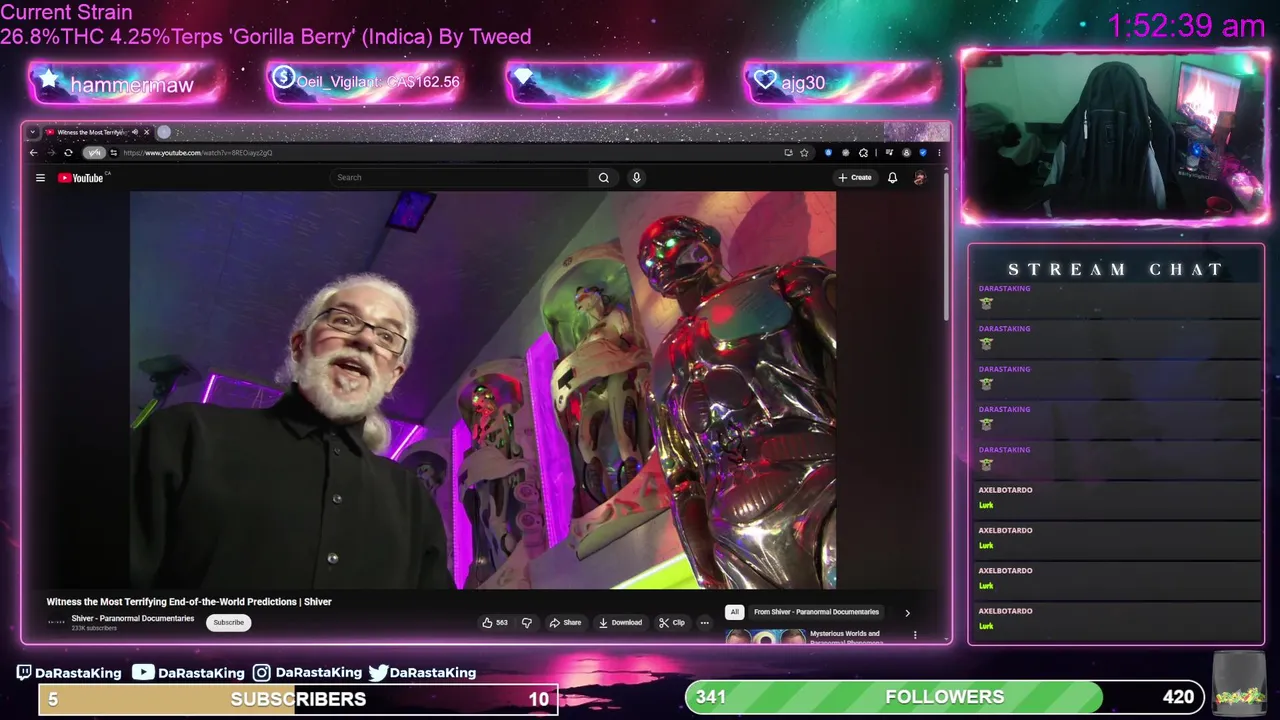
Task: Share the video
Action: (x=565, y=622)
